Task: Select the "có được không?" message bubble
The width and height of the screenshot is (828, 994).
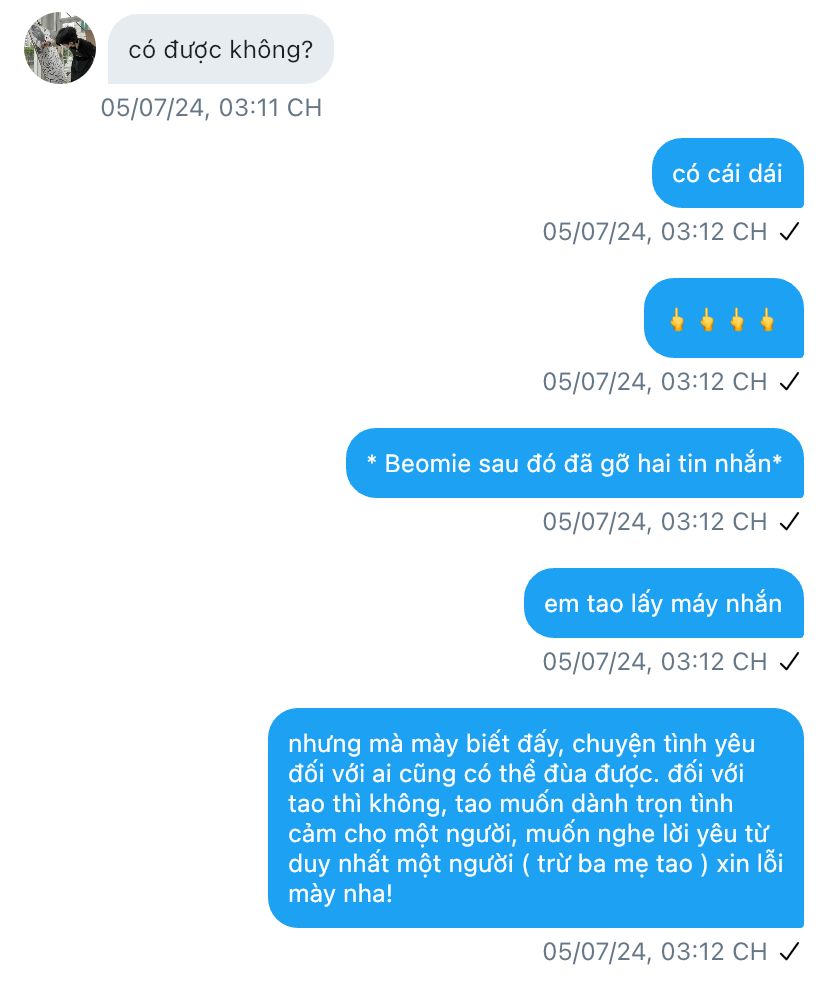Action: (x=221, y=49)
